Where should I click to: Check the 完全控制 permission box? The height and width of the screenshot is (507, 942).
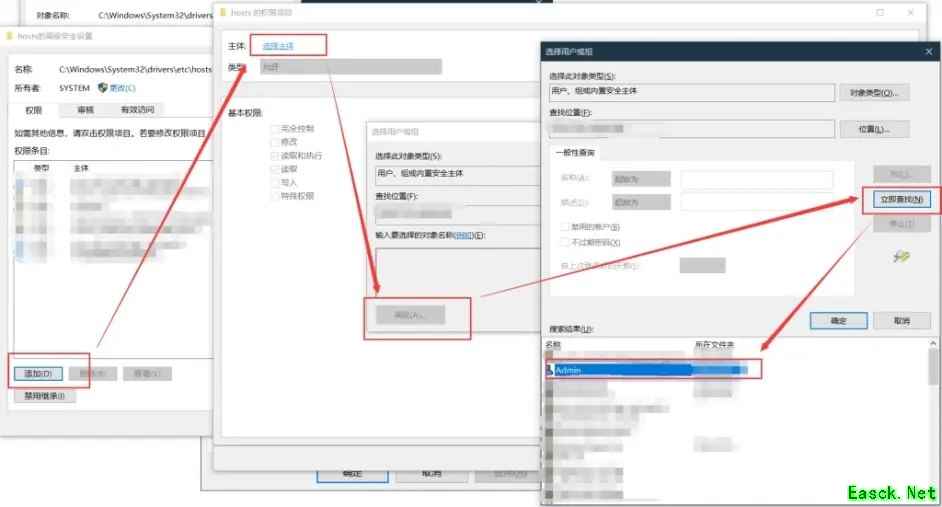[x=275, y=129]
